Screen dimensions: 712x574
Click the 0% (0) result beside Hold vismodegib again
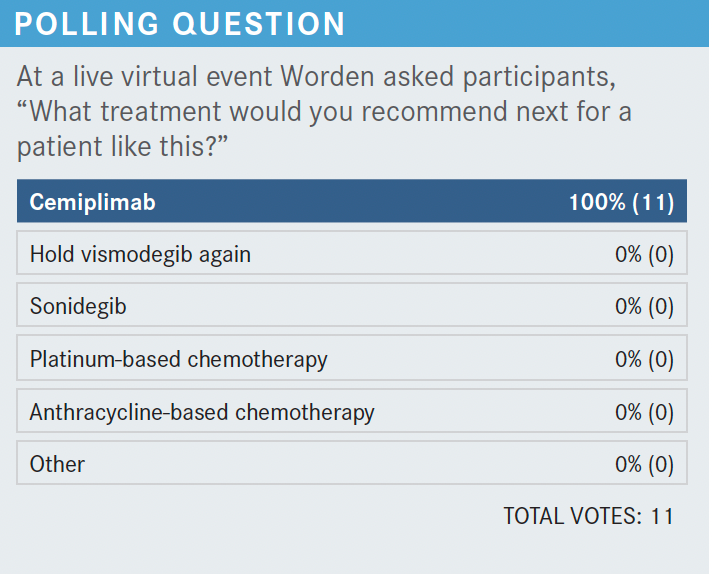click(644, 254)
